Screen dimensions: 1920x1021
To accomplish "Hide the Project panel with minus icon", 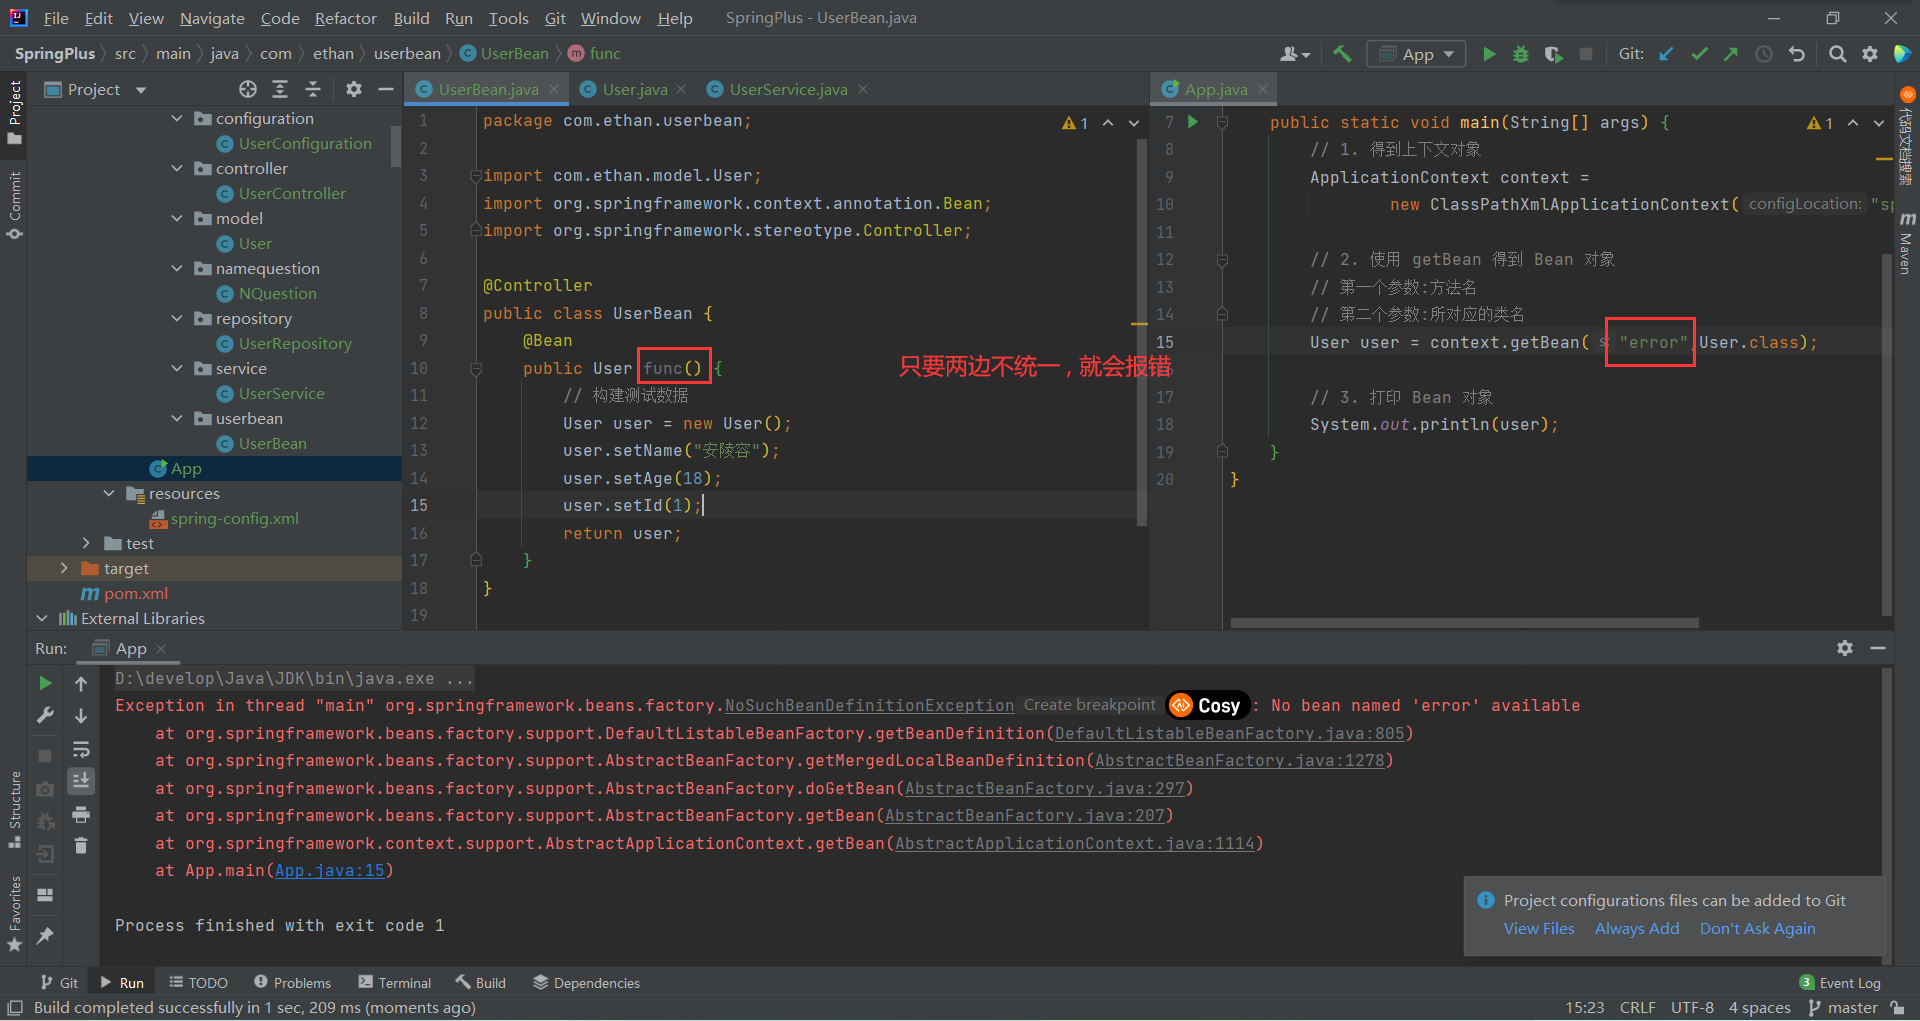I will [386, 89].
